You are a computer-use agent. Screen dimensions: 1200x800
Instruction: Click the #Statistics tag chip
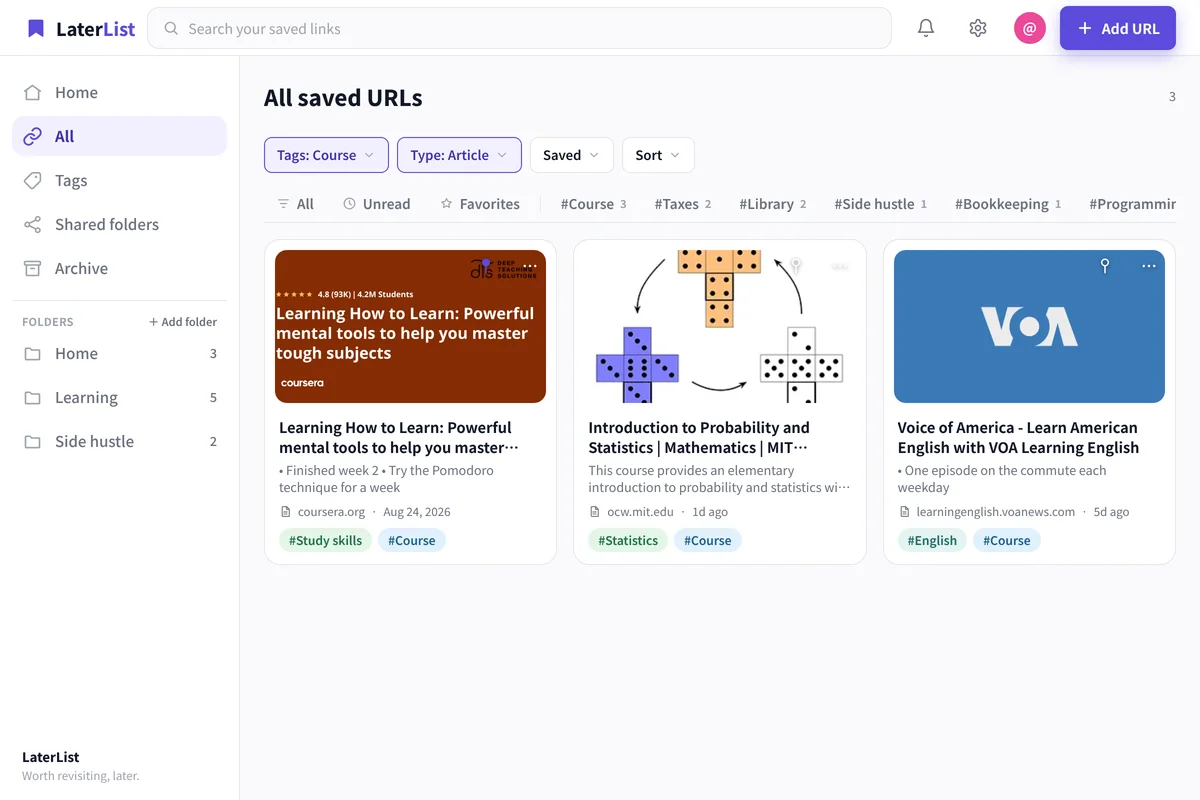[x=628, y=540]
